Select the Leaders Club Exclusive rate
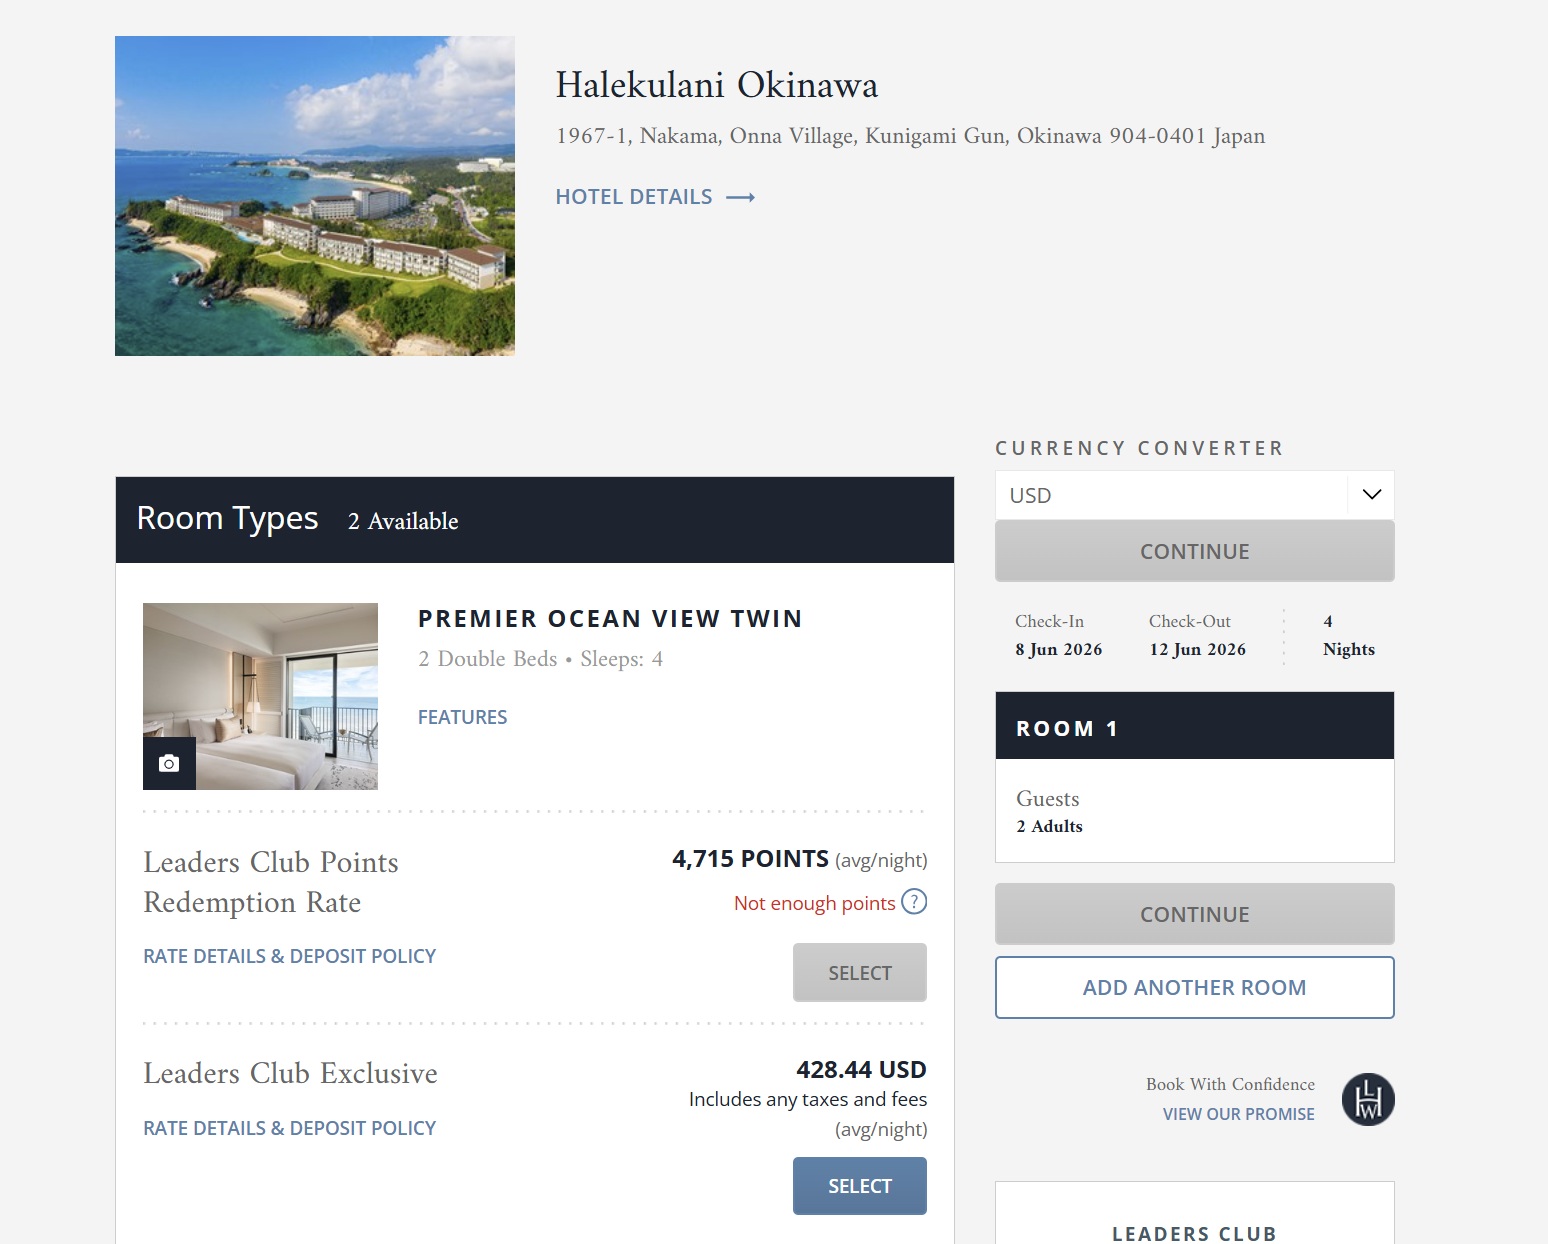 tap(860, 1186)
